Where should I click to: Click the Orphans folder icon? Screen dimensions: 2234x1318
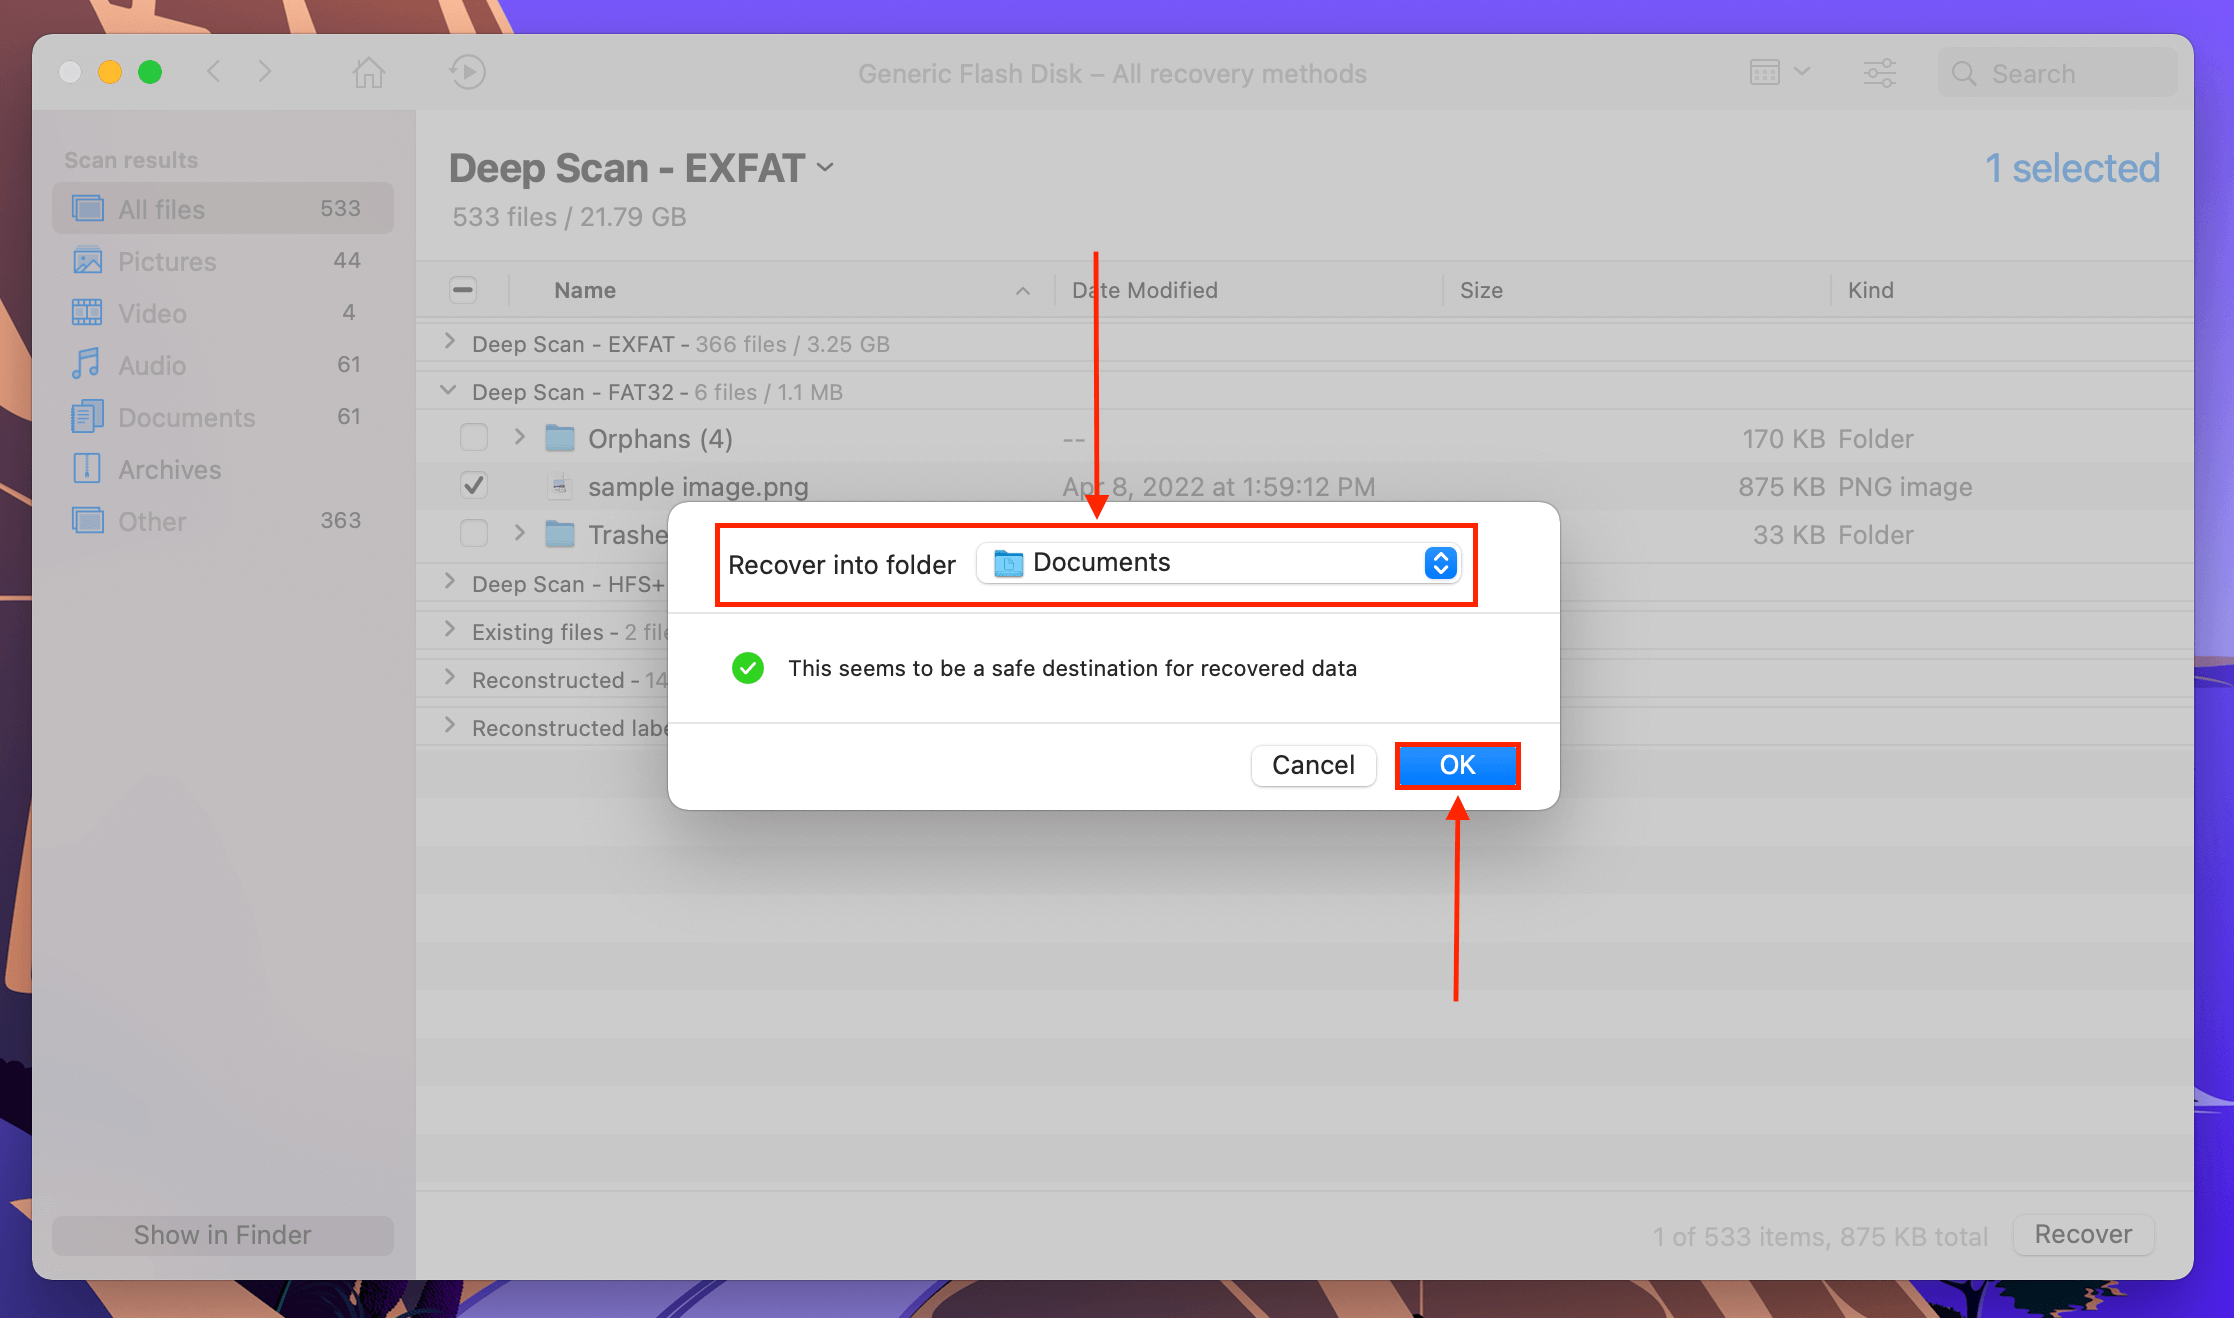point(560,438)
